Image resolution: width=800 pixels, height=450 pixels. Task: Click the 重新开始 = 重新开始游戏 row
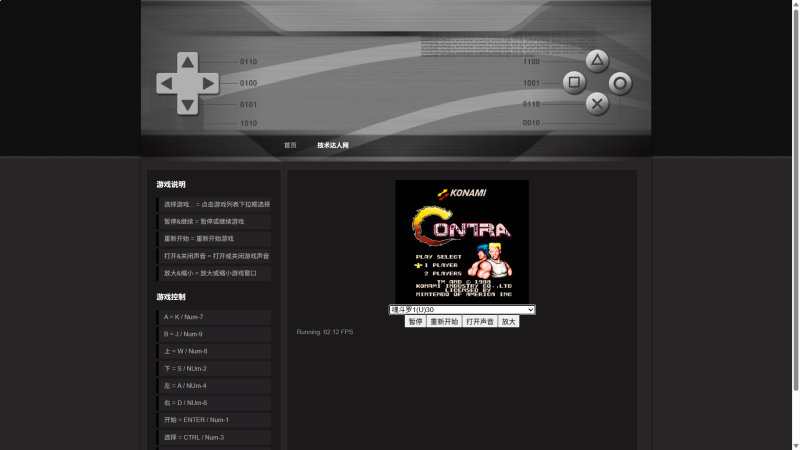tap(214, 239)
